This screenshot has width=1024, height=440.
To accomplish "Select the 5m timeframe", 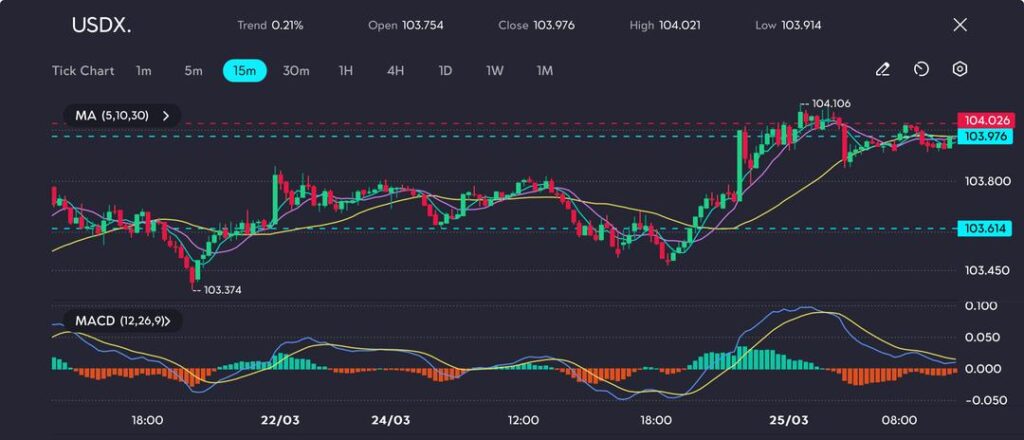I will tap(193, 71).
